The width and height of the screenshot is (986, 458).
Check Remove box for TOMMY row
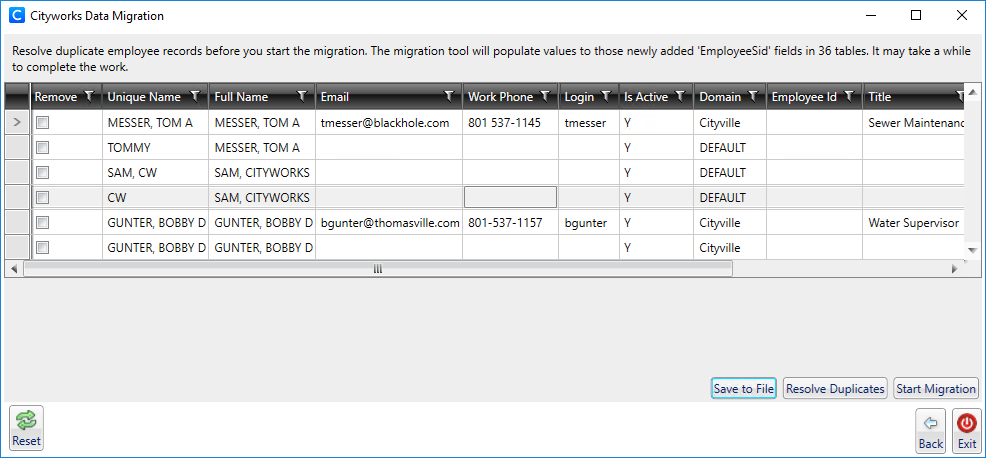pos(43,147)
